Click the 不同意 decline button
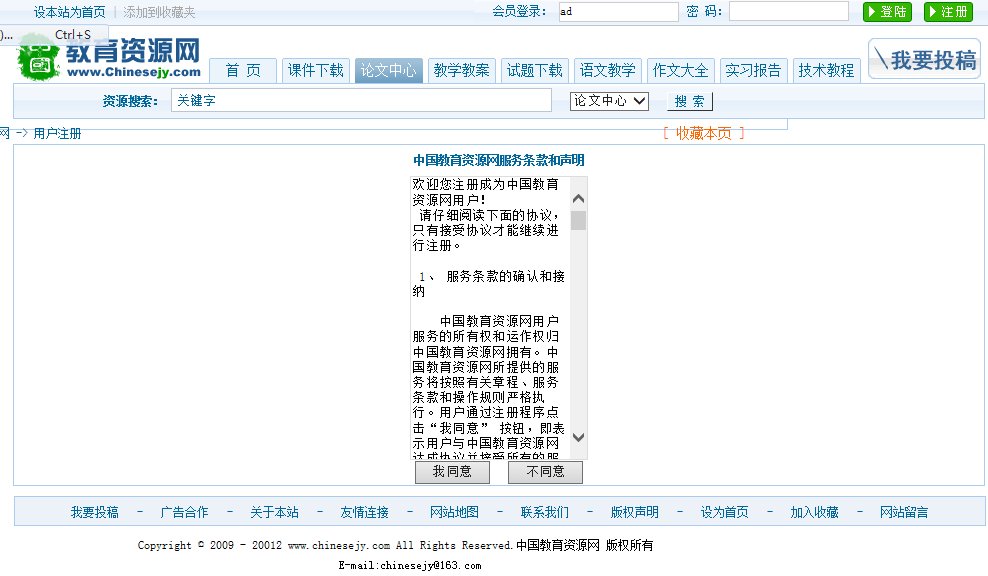Screen dimensions: 988x576 point(545,471)
